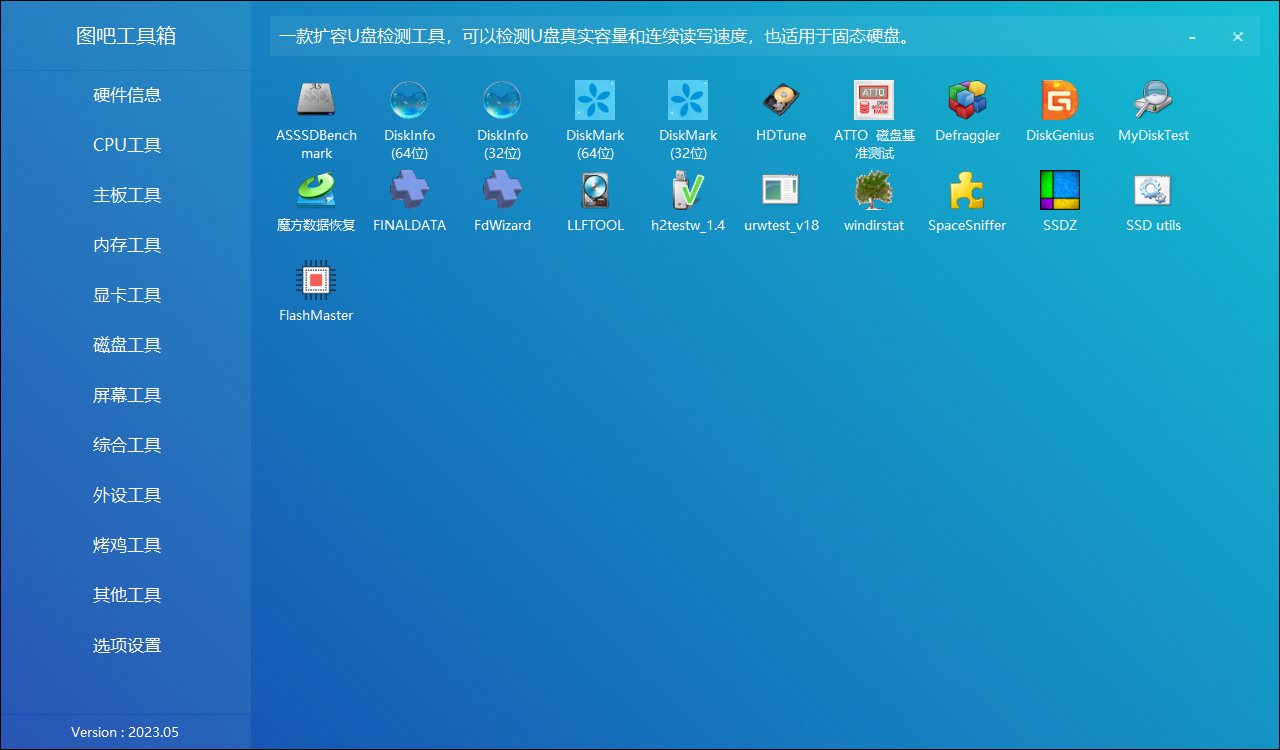Launch SpaceSniffer puzzle icon

pyautogui.click(x=967, y=190)
